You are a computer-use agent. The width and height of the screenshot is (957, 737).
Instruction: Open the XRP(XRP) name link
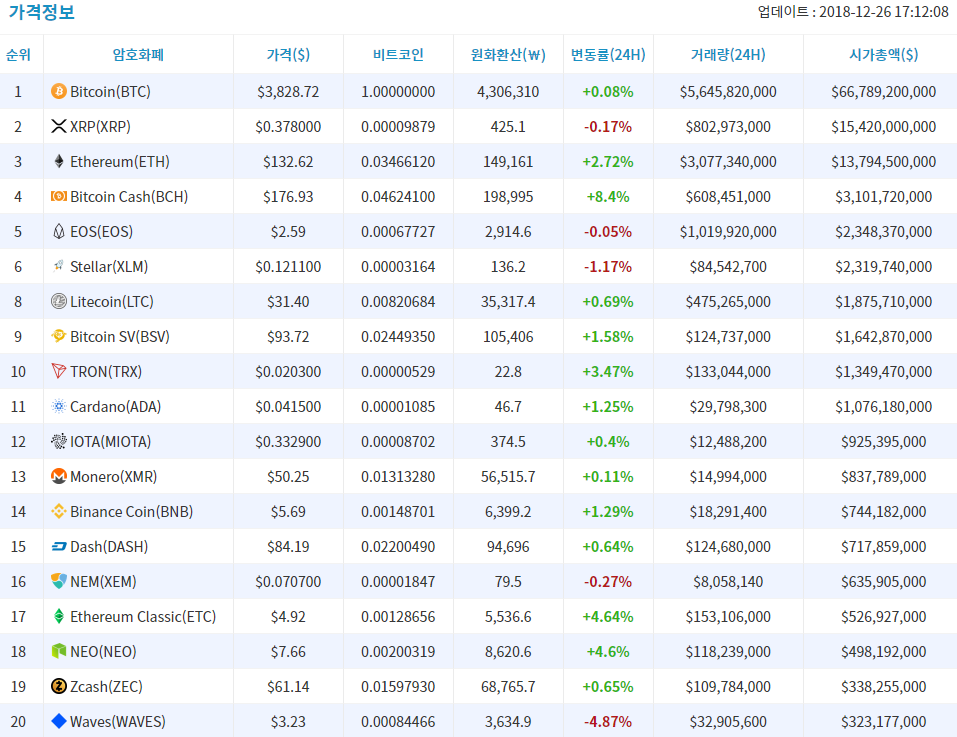click(101, 126)
